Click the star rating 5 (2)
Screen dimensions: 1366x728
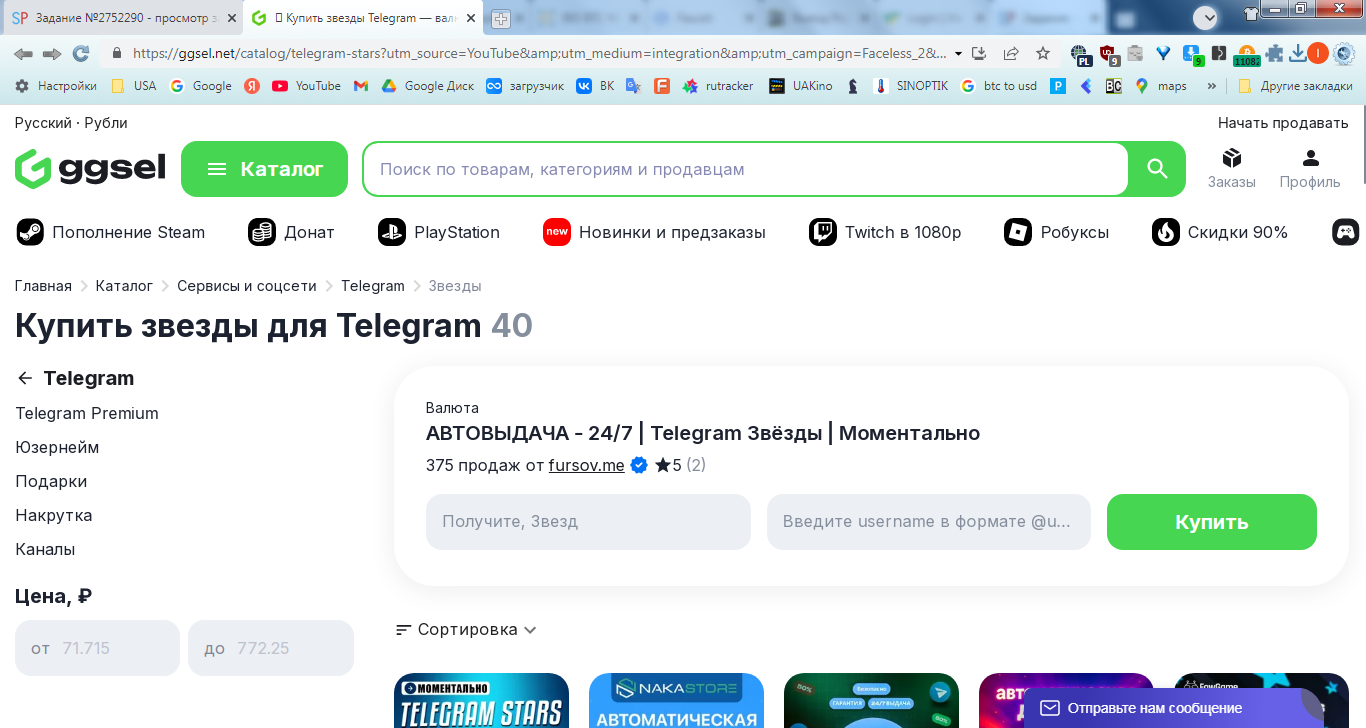pyautogui.click(x=680, y=465)
